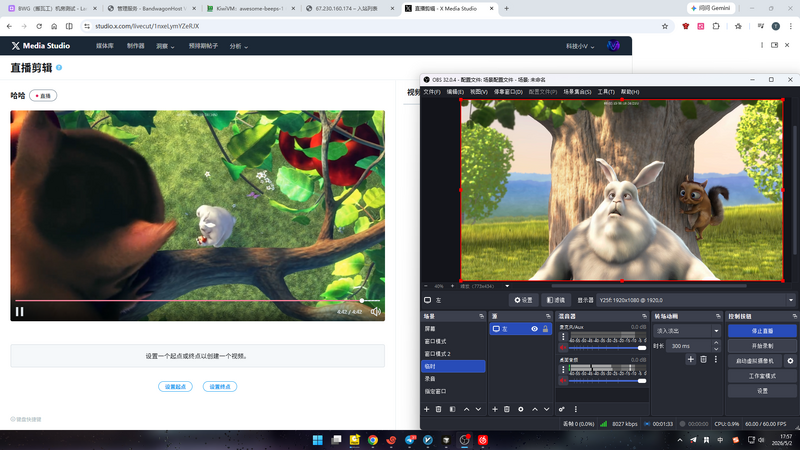800x450 pixels.
Task: Toggle 工作室模式 in OBS controls
Action: point(762,376)
